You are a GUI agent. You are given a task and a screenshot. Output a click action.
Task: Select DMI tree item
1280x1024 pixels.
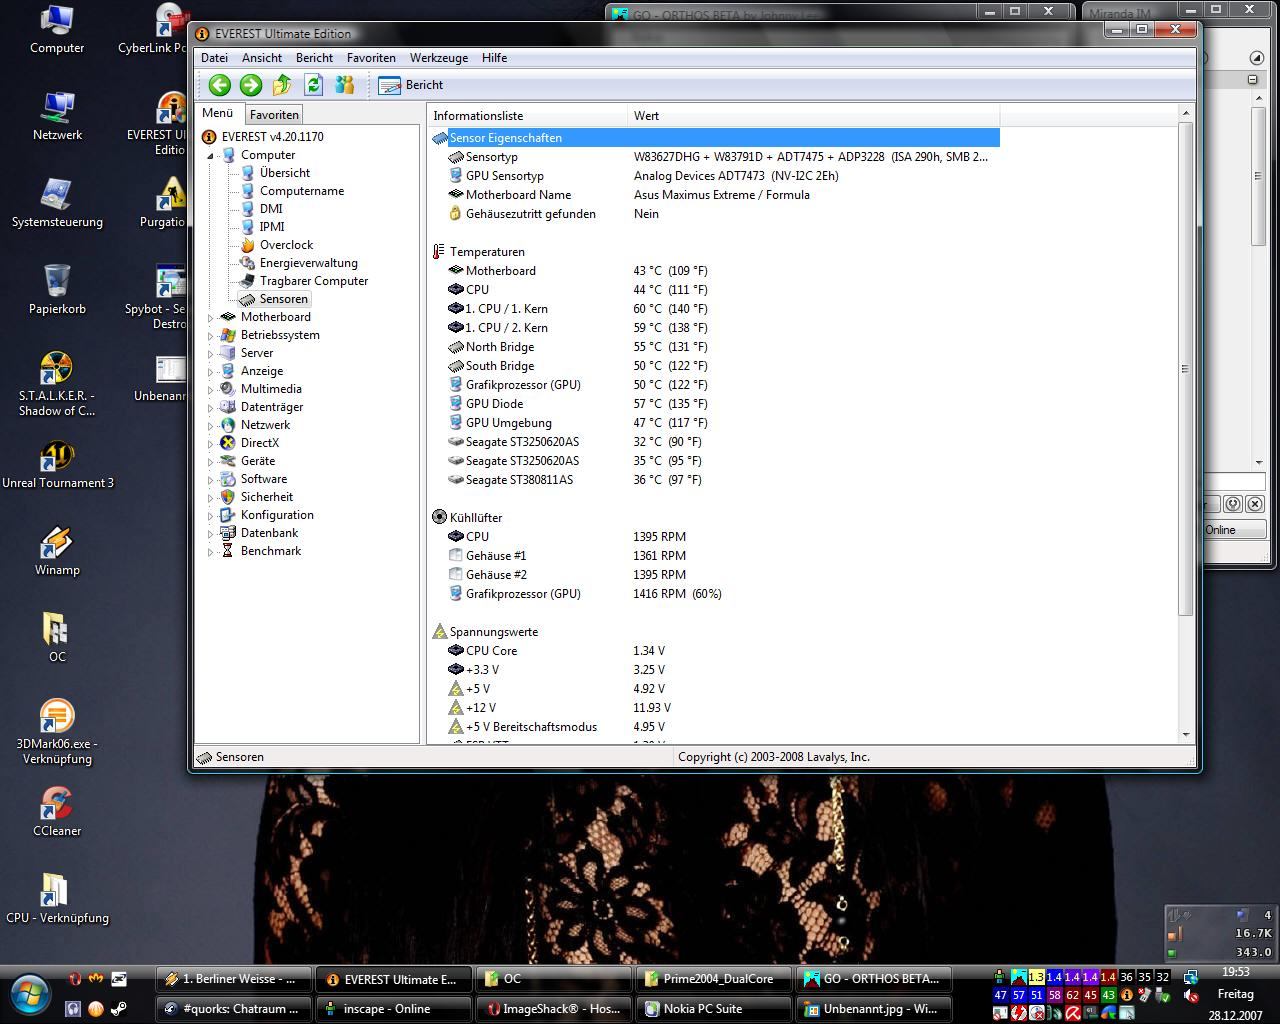click(270, 209)
